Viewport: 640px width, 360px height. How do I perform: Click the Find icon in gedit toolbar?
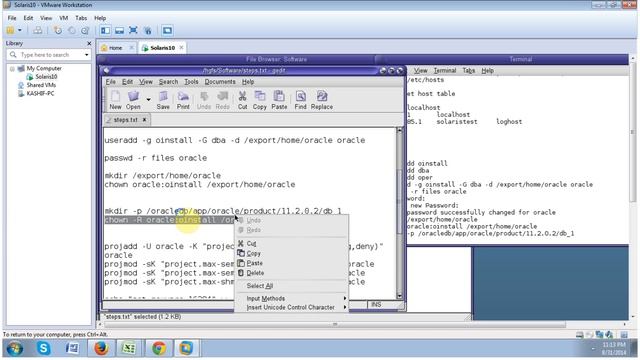pyautogui.click(x=300, y=100)
